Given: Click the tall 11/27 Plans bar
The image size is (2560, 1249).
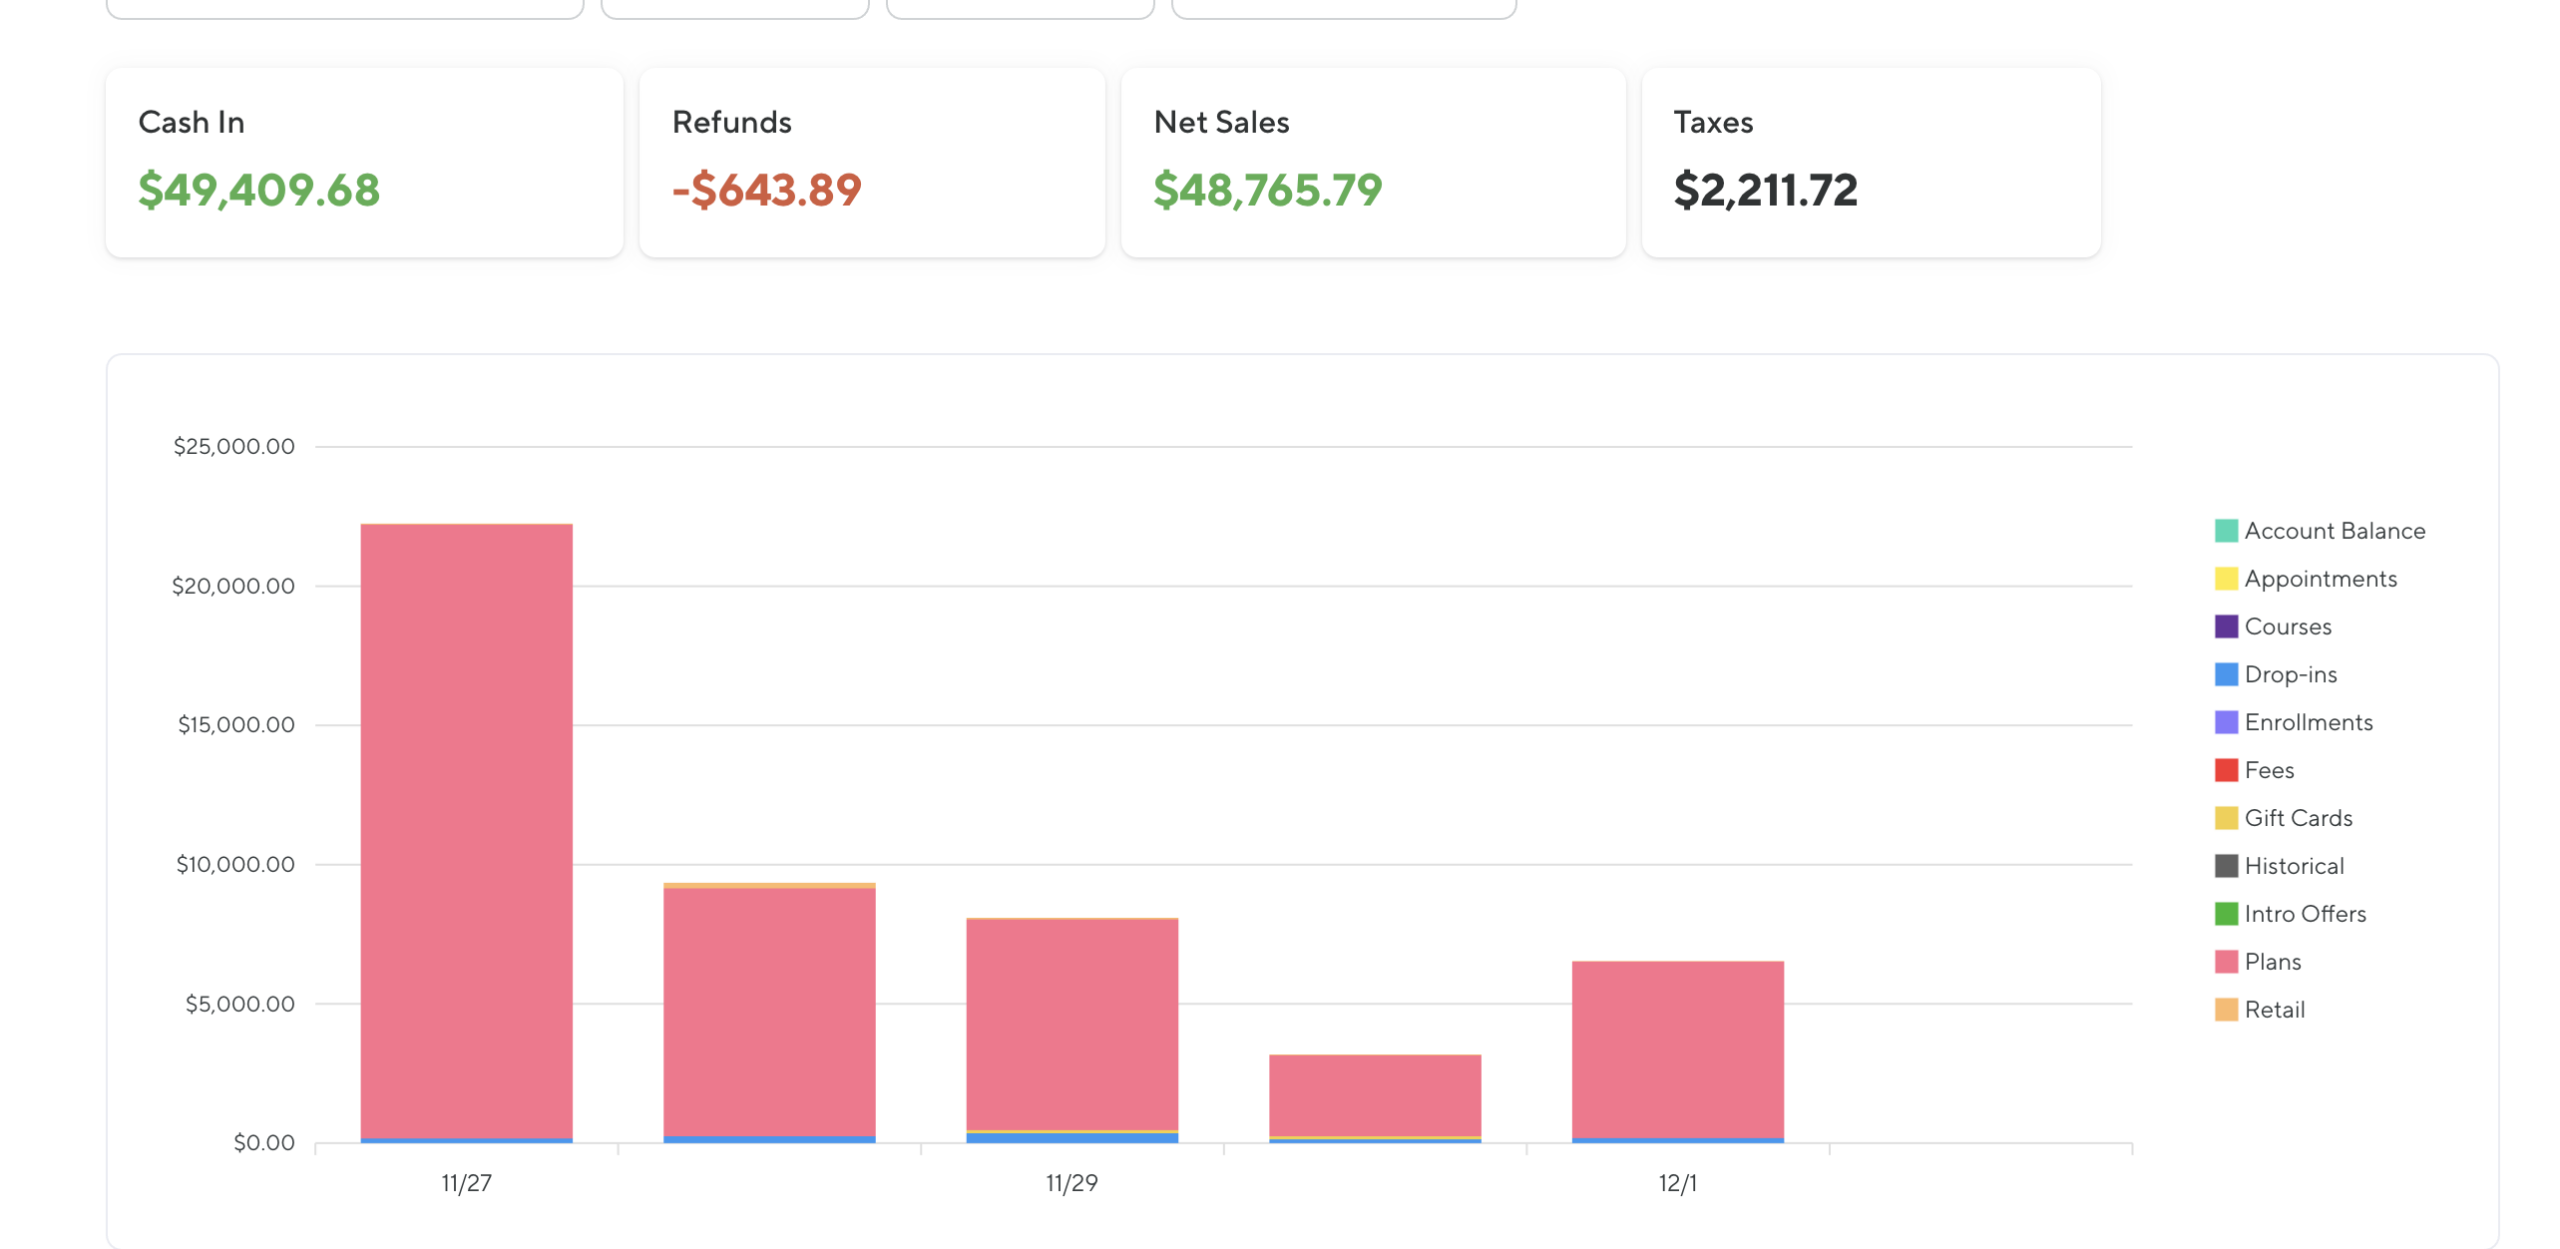Looking at the screenshot, I should click(466, 830).
